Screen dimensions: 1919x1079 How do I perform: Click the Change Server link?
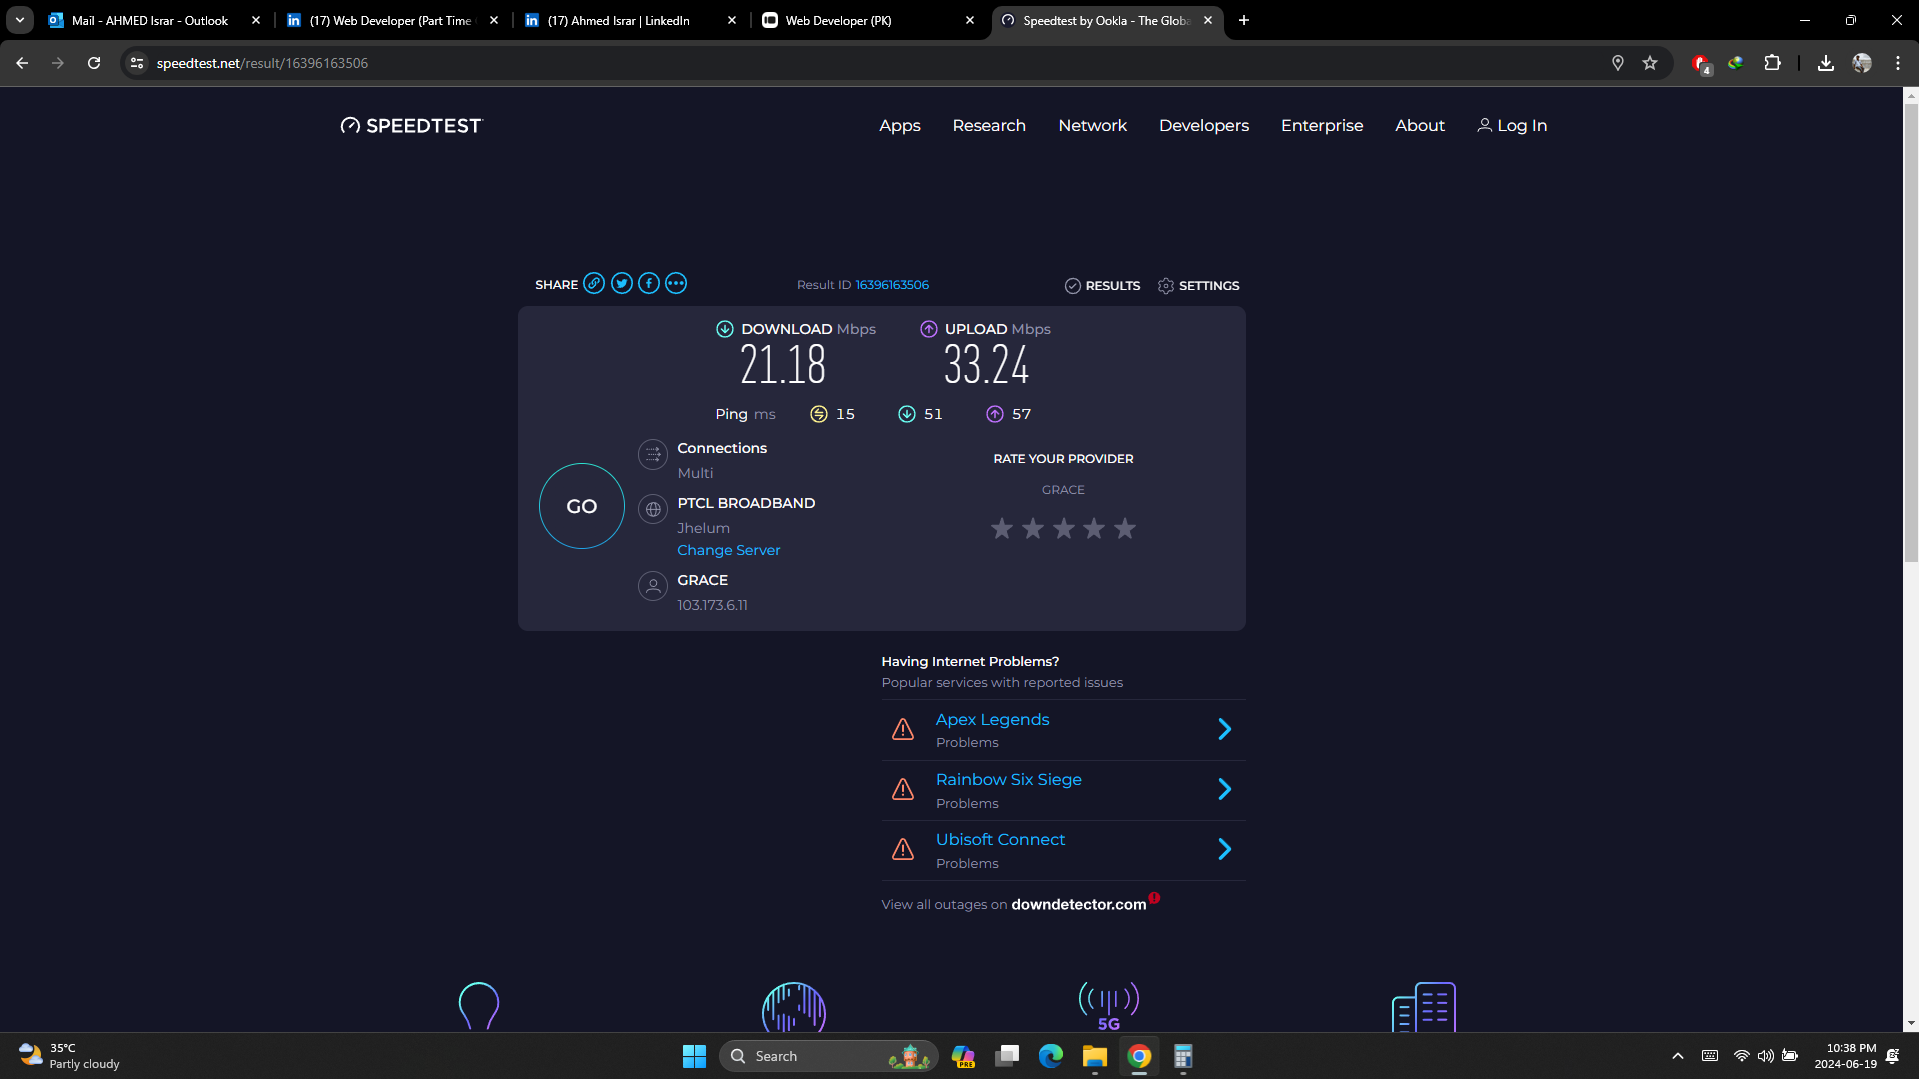click(728, 551)
